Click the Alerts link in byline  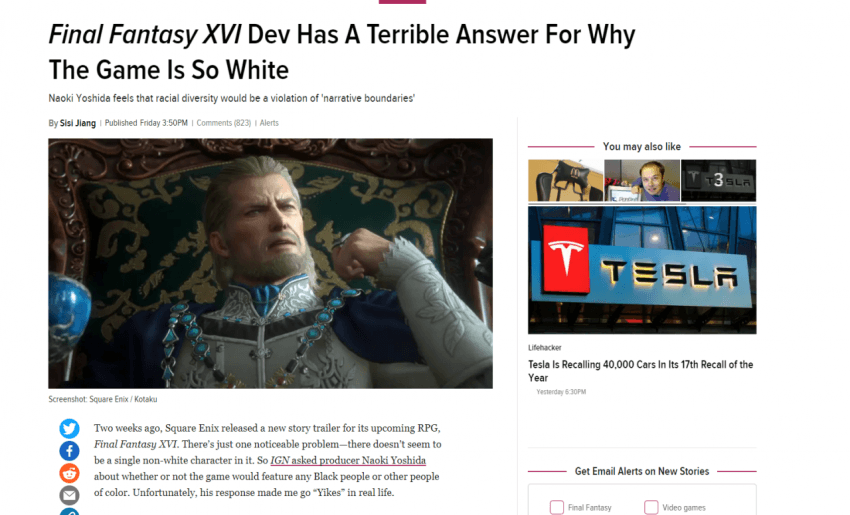269,123
